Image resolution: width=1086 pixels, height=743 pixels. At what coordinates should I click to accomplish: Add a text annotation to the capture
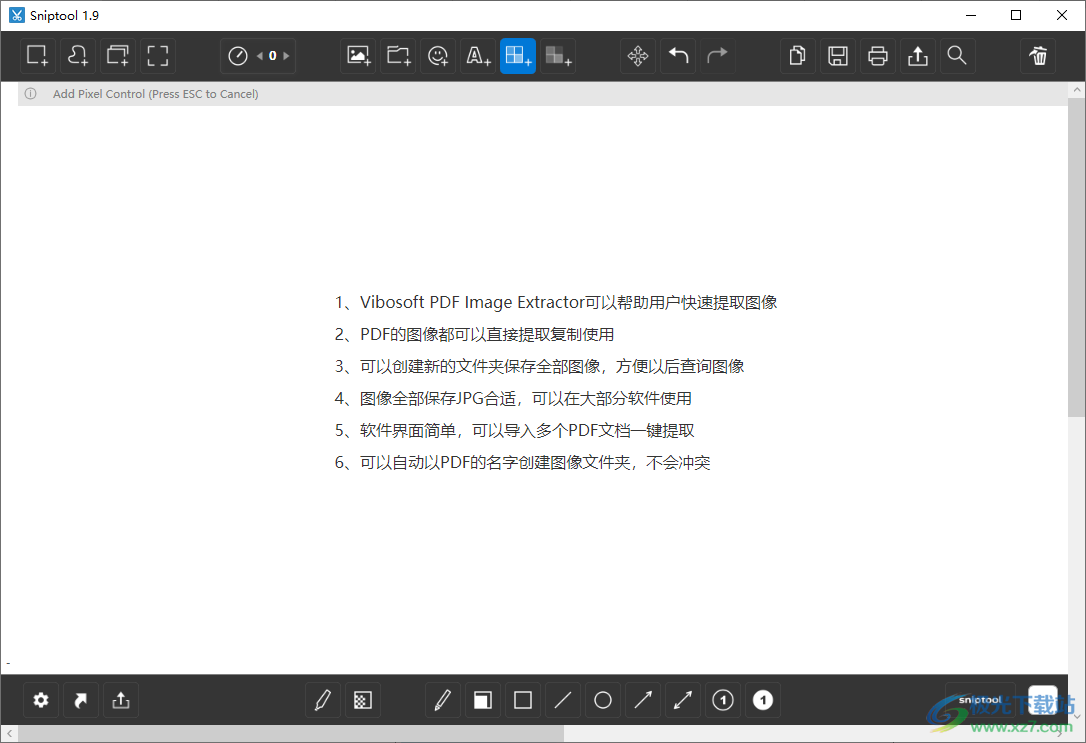click(x=477, y=56)
